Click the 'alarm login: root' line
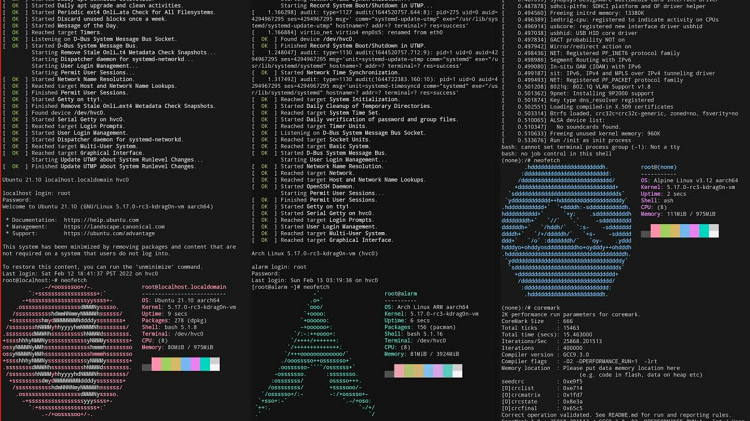The width and height of the screenshot is (750, 421). tap(279, 267)
